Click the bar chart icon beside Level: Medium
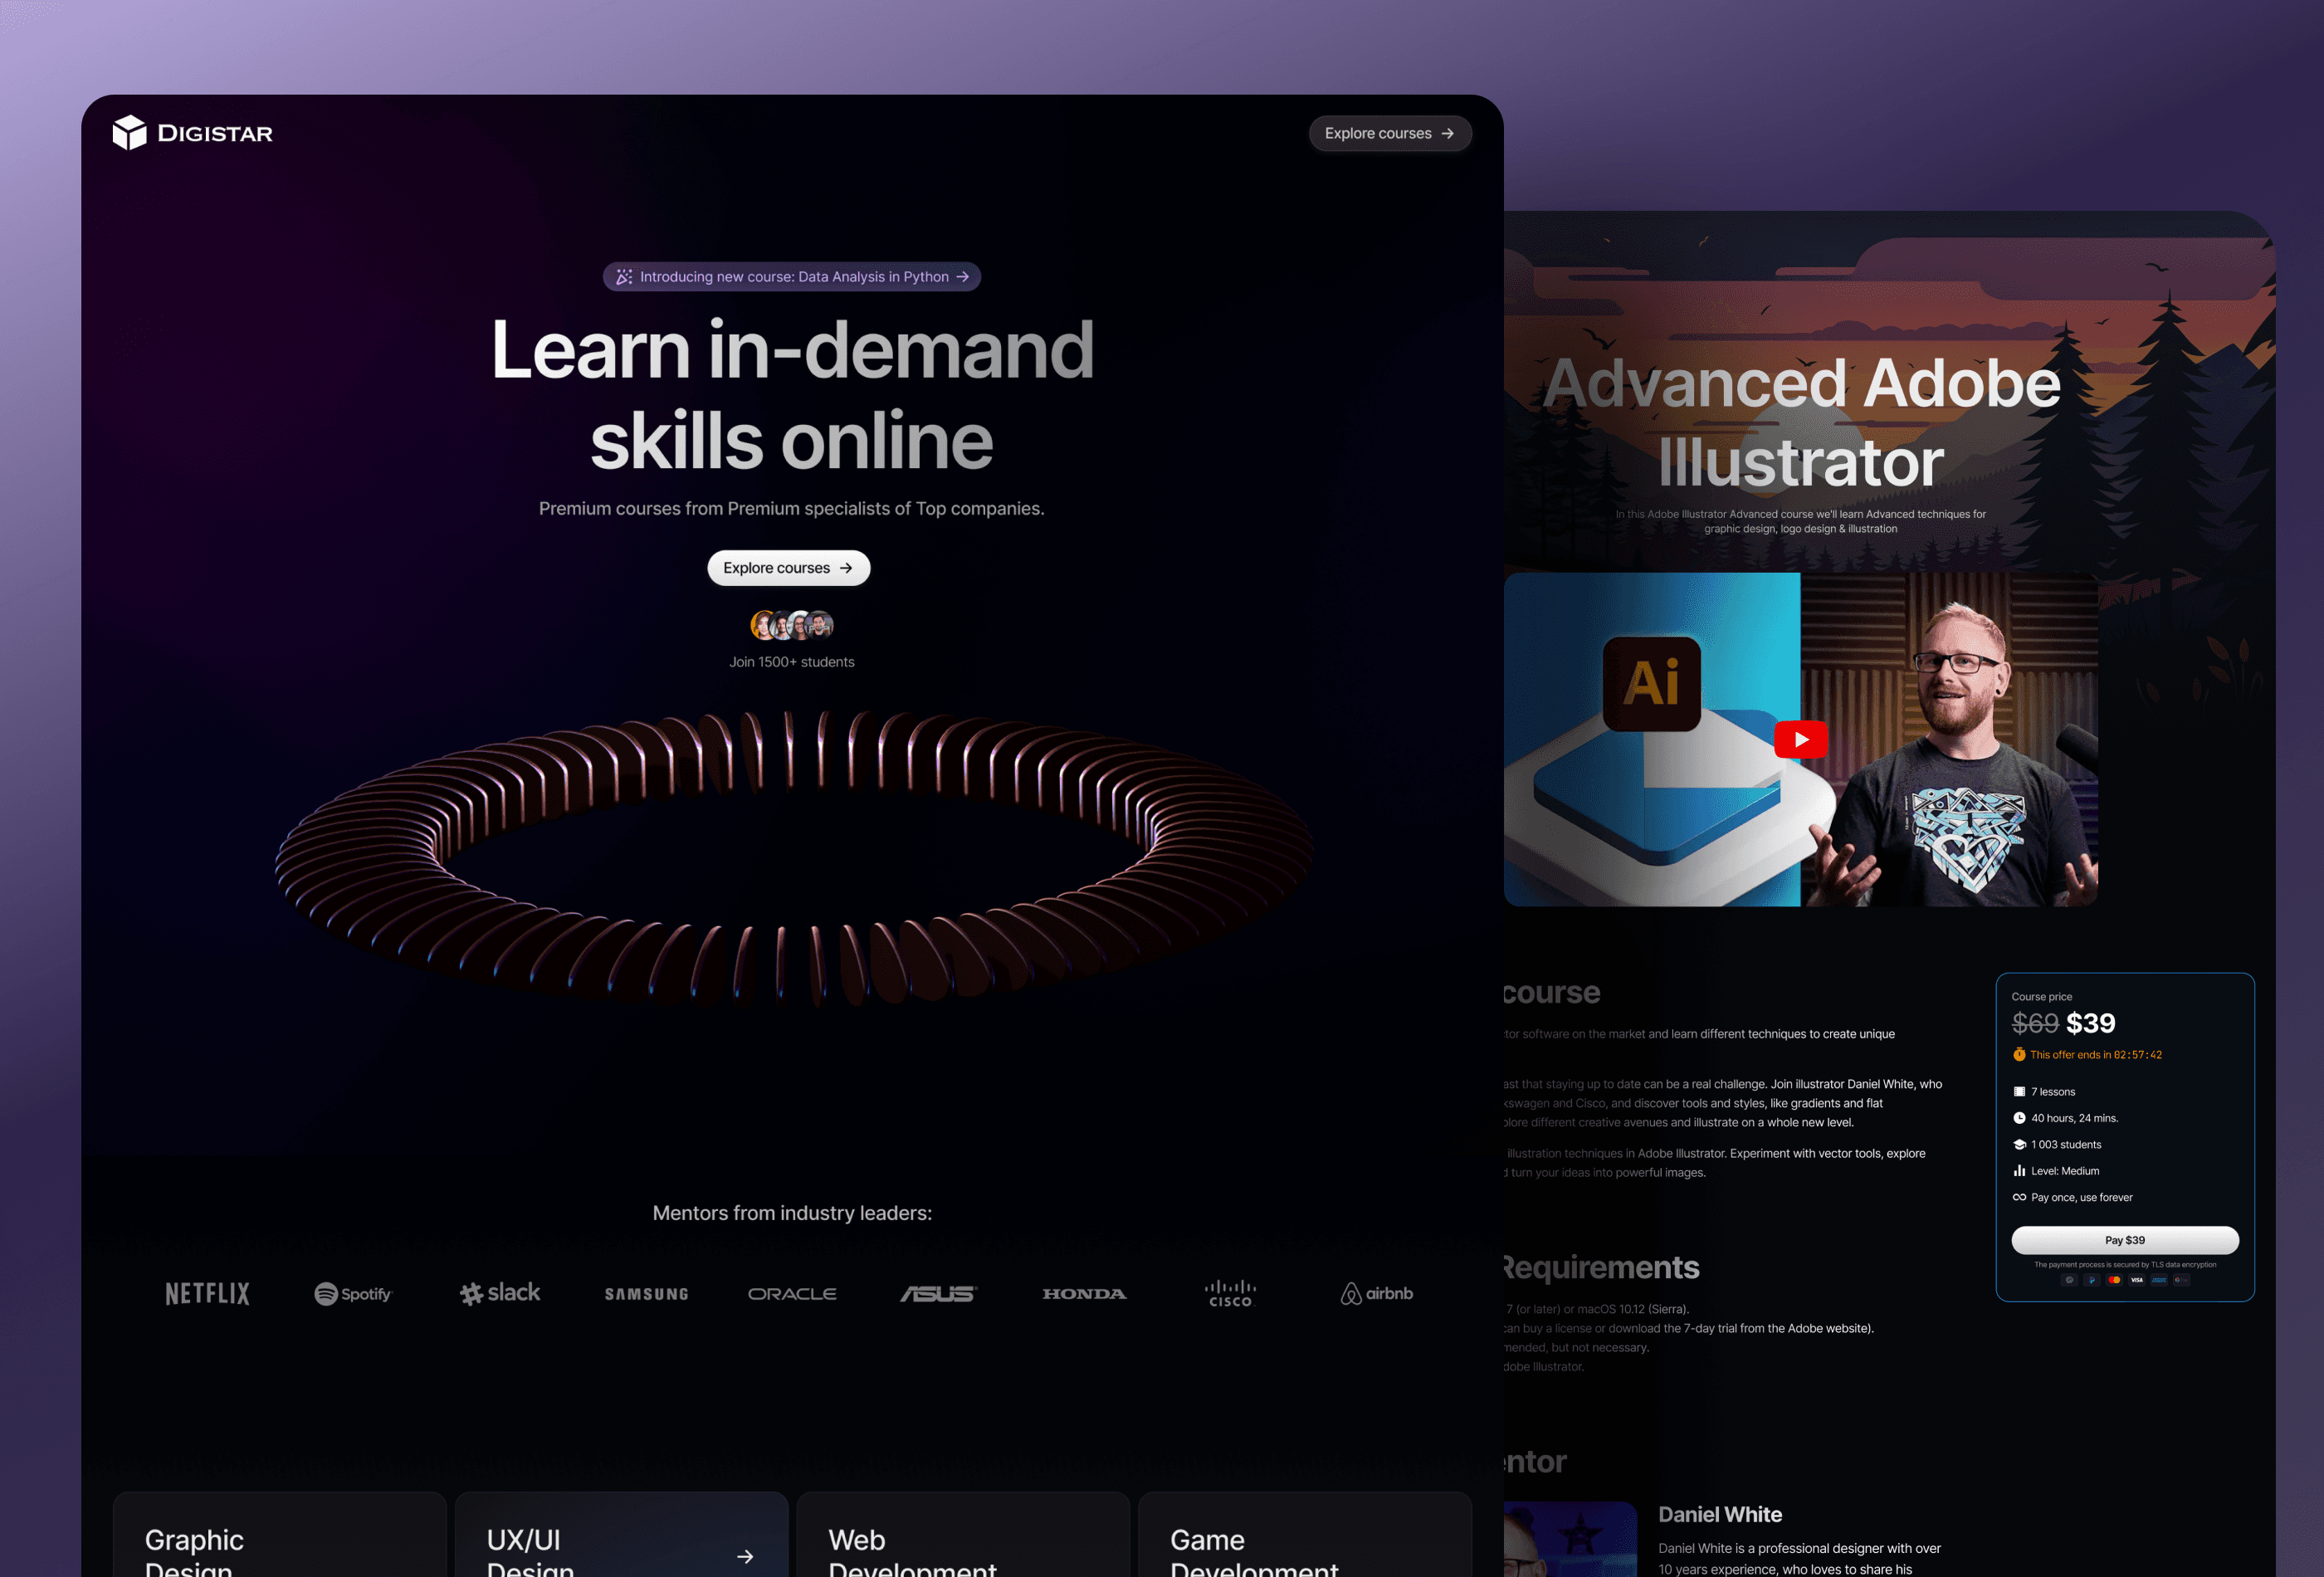 [2019, 1171]
